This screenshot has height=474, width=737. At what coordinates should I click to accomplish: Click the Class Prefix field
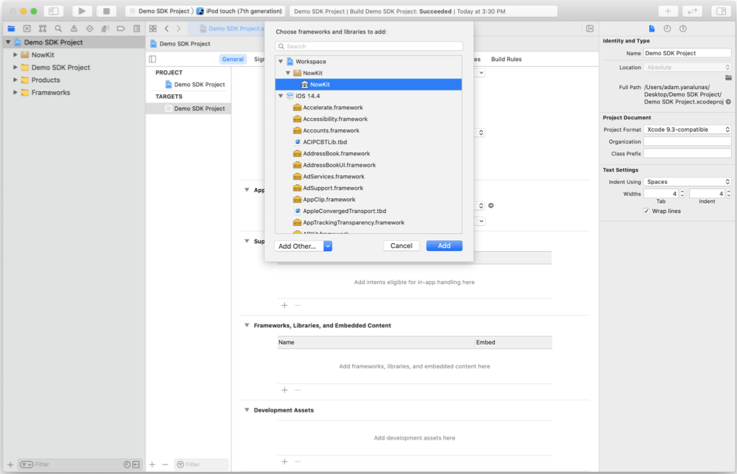click(x=687, y=154)
